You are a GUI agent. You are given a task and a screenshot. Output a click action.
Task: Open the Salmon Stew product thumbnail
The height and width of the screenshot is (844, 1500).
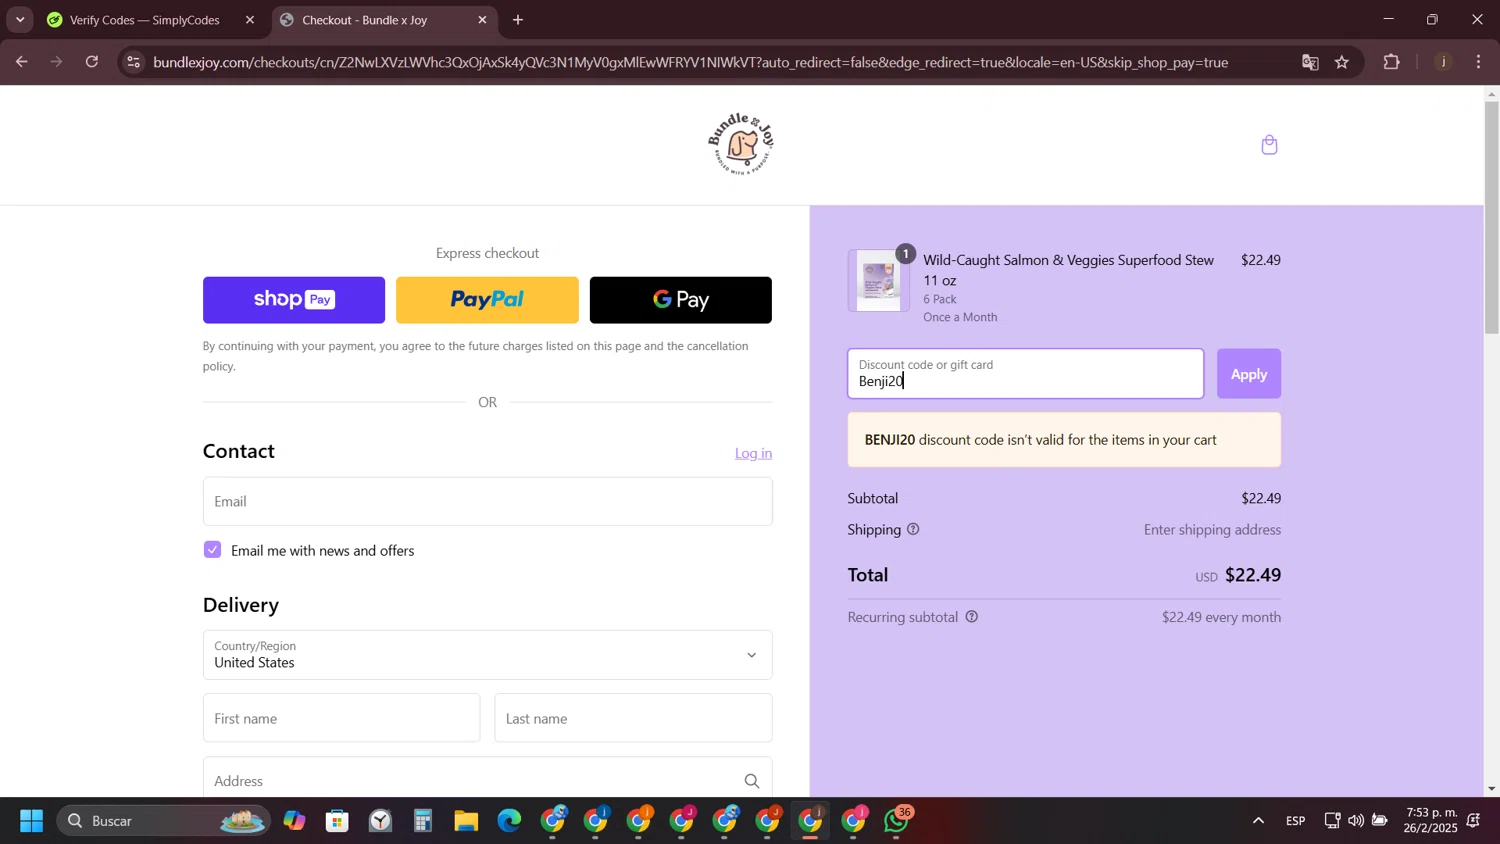(x=878, y=281)
